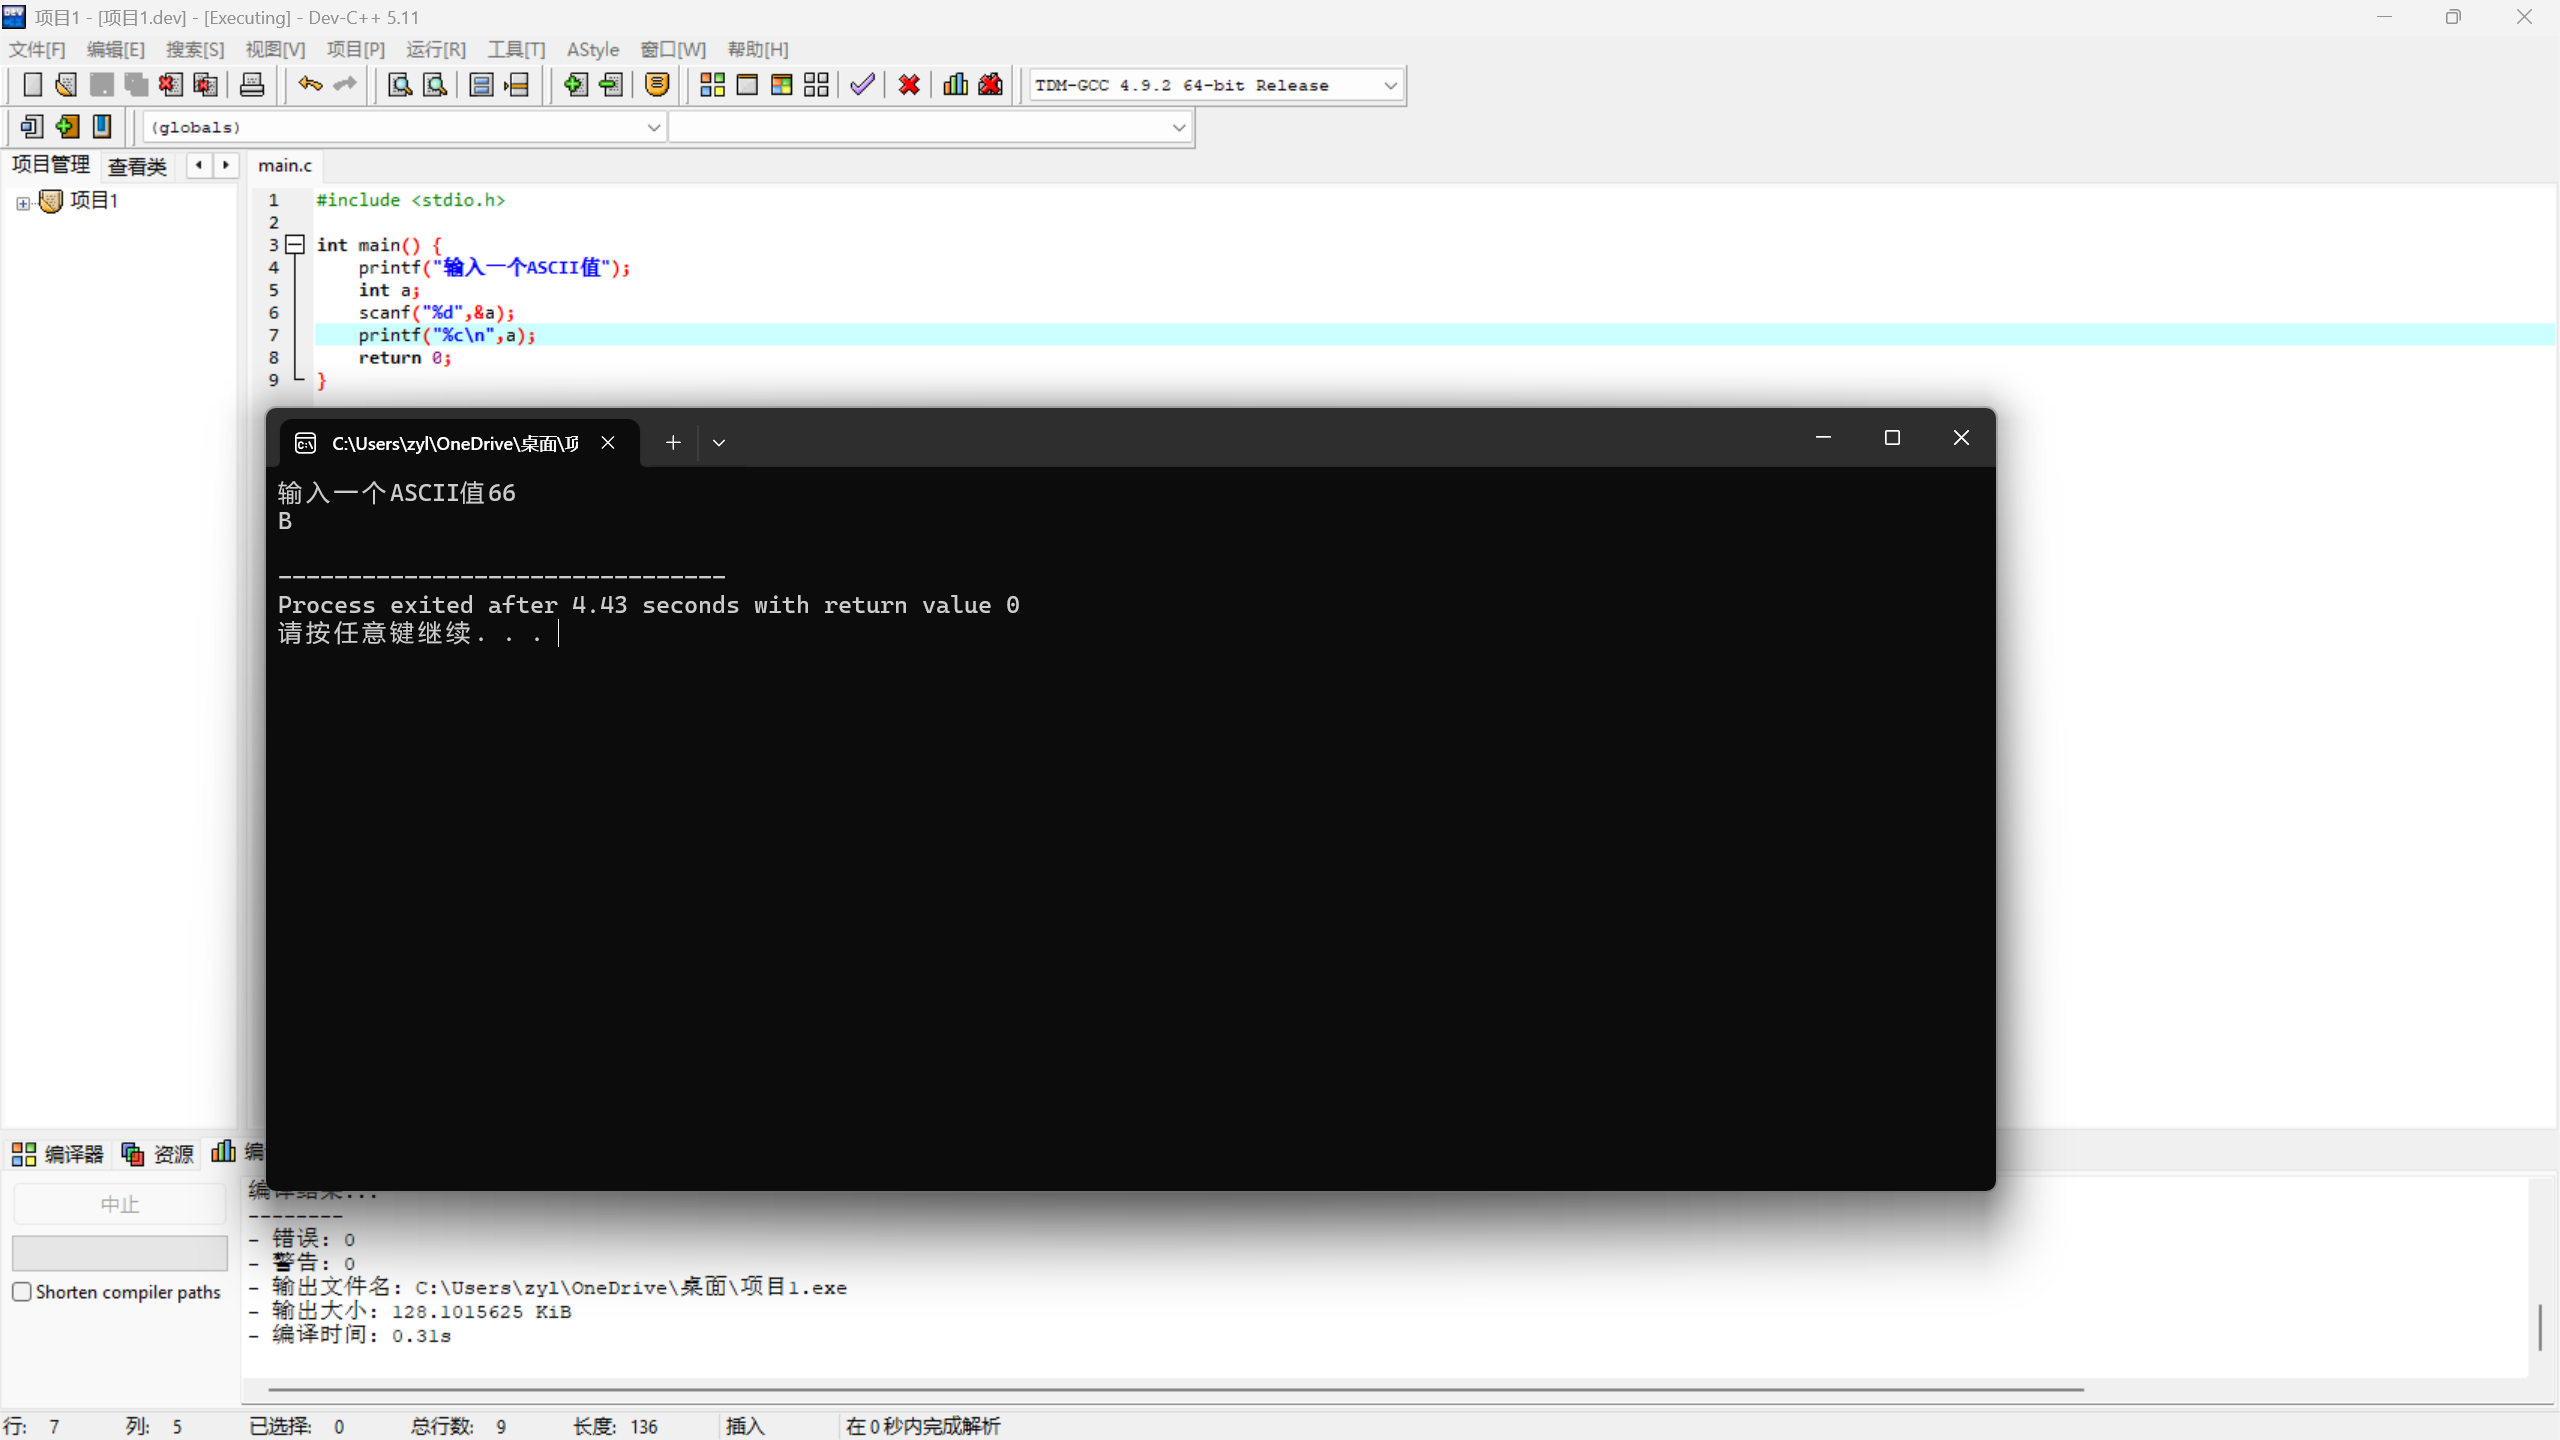The height and width of the screenshot is (1440, 2560).
Task: Open a new terminal tab with plus
Action: [673, 442]
